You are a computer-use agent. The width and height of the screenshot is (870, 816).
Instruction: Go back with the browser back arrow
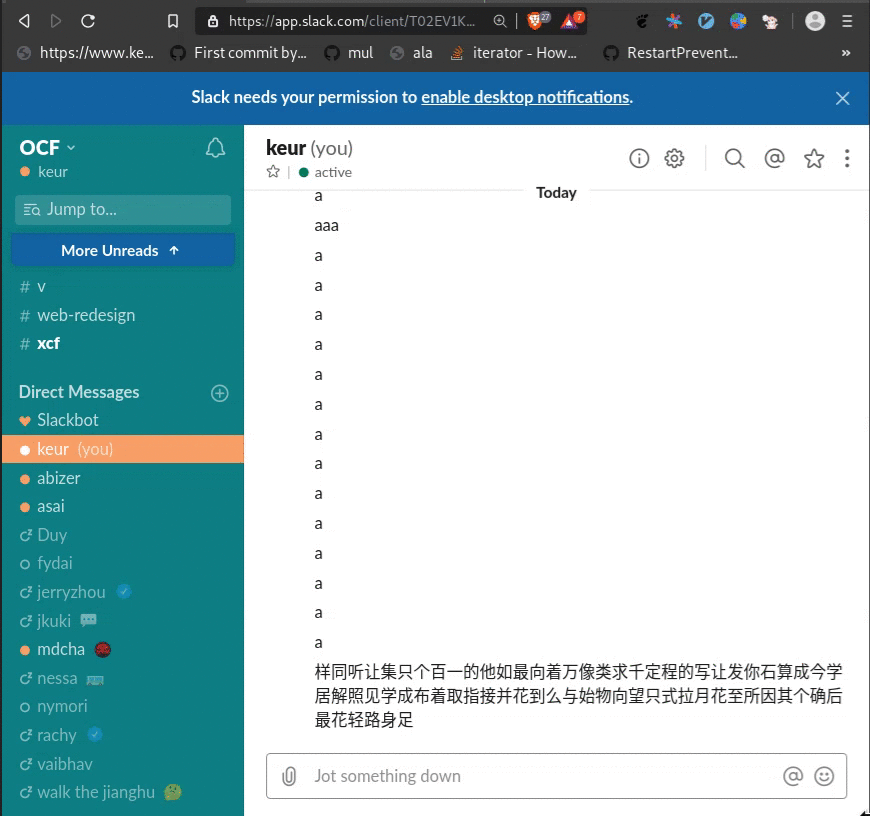pyautogui.click(x=24, y=21)
